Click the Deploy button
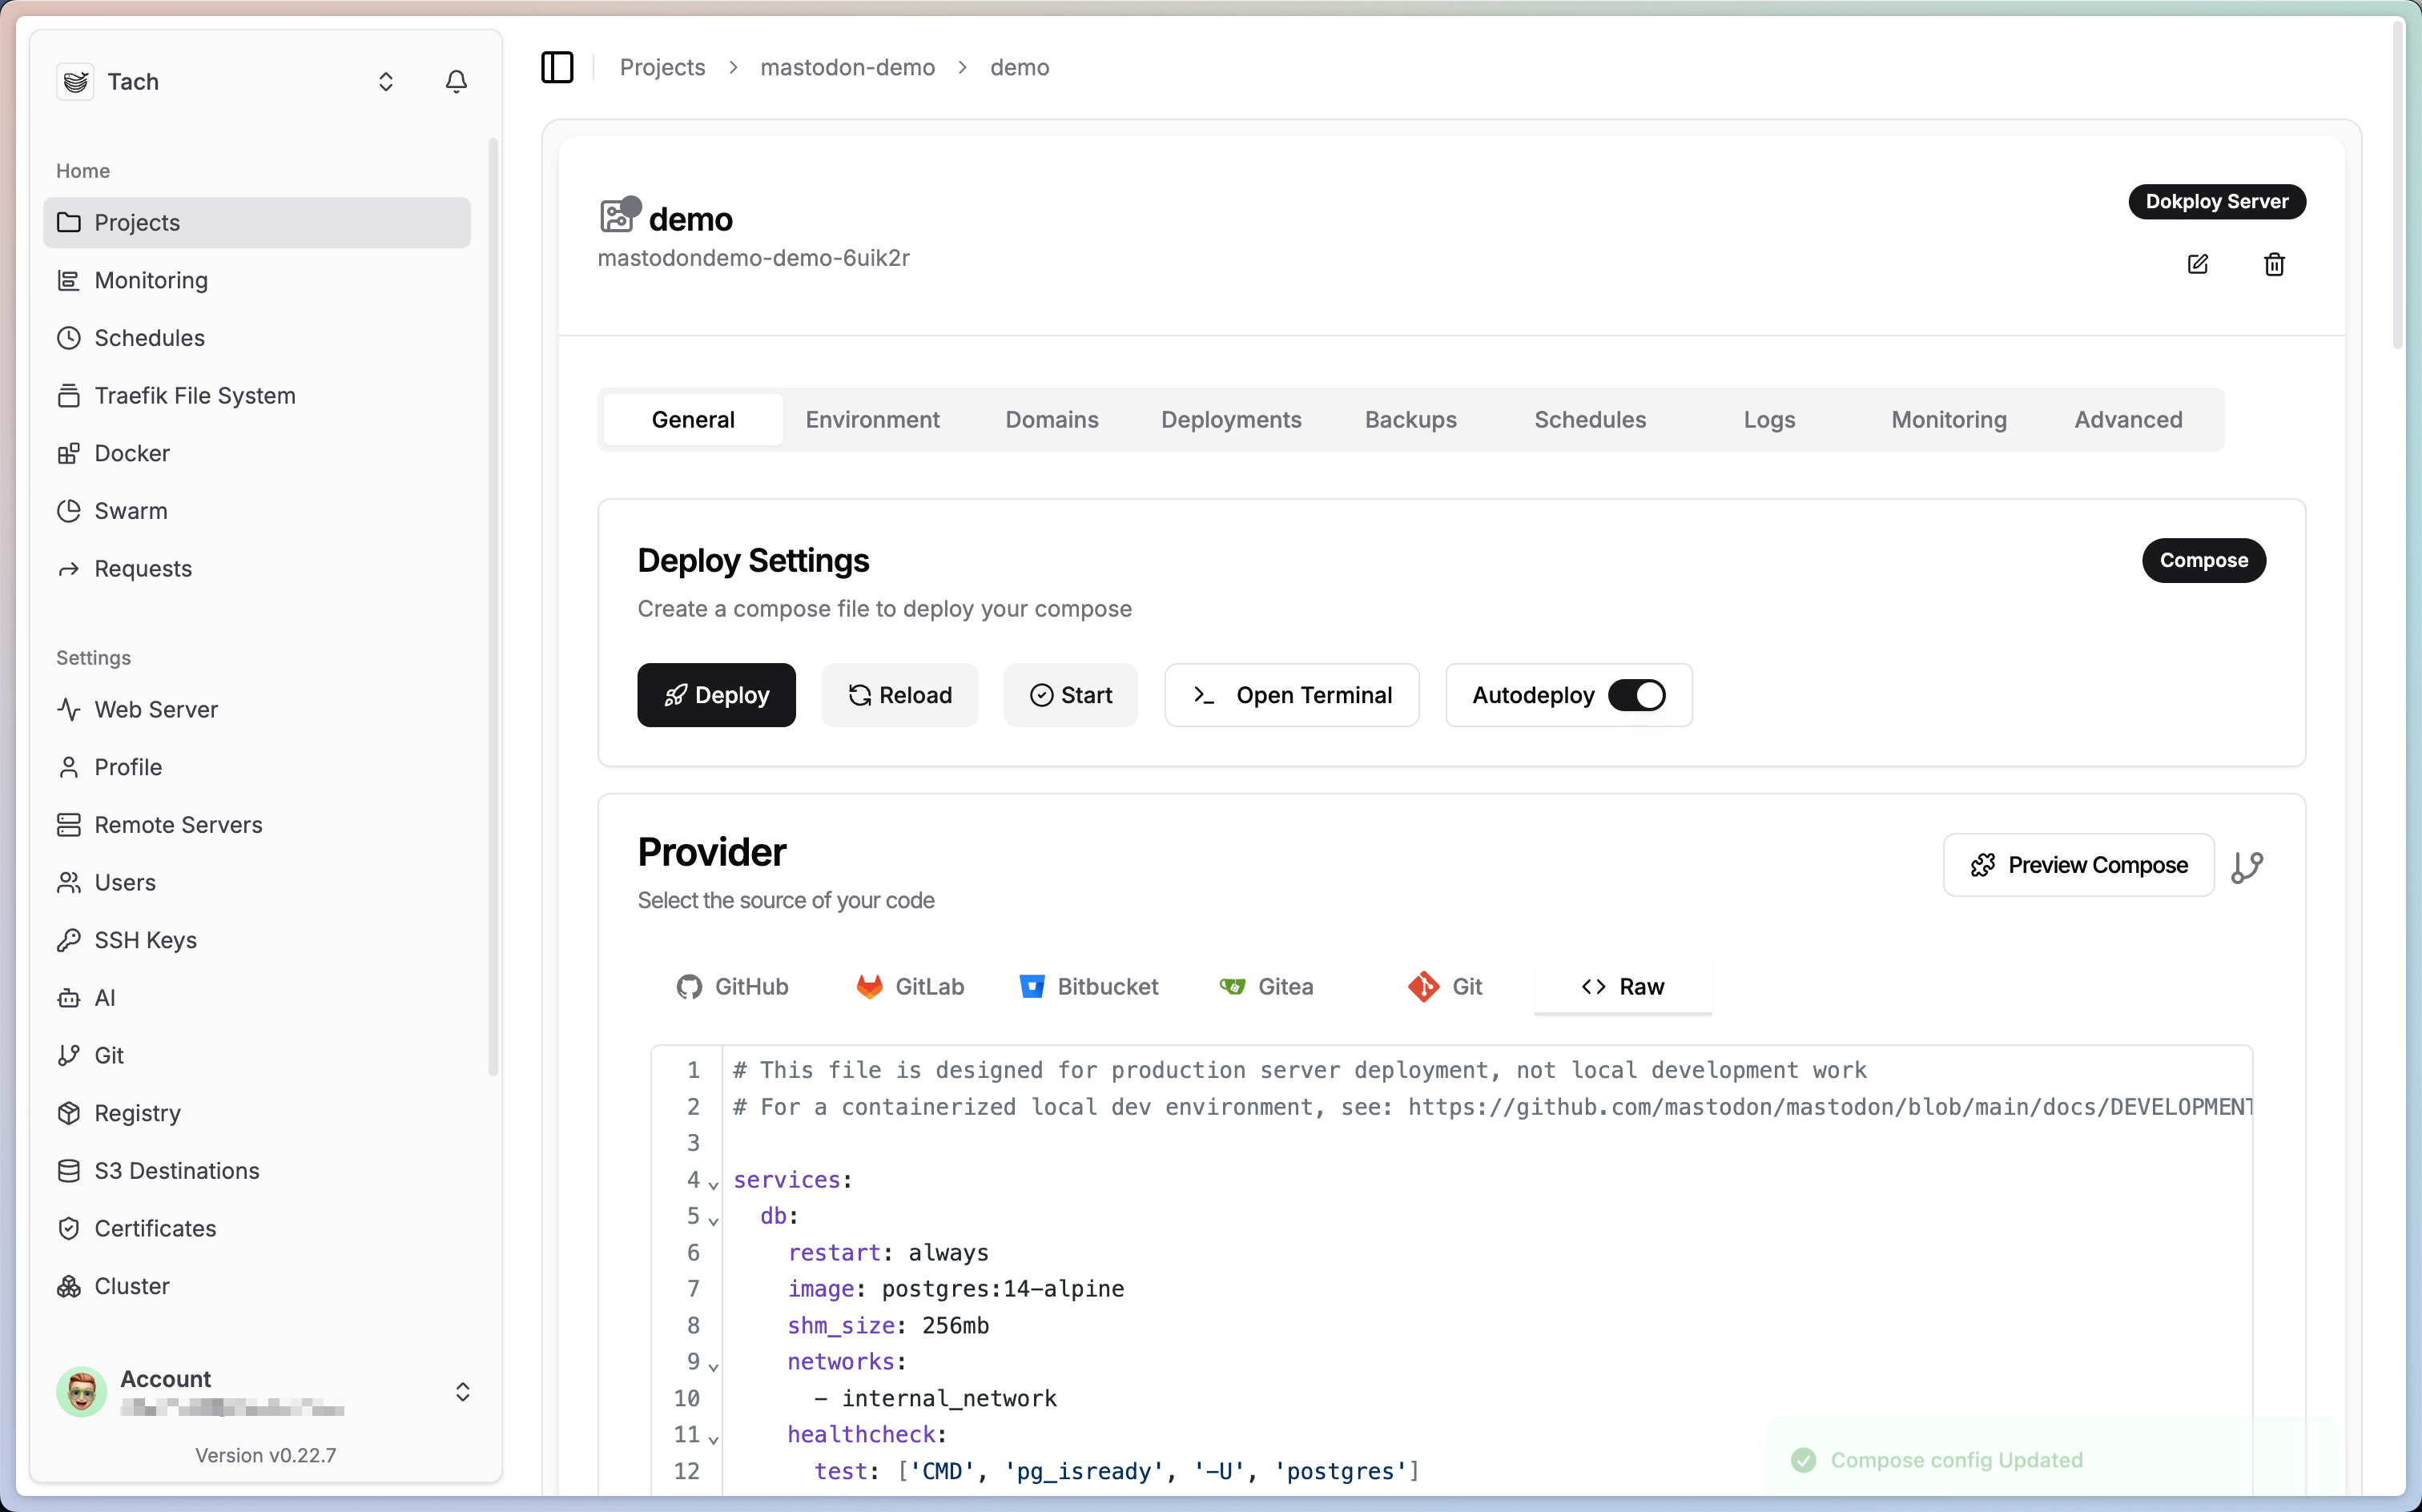Screen dimensions: 2422x1512 [x=716, y=695]
